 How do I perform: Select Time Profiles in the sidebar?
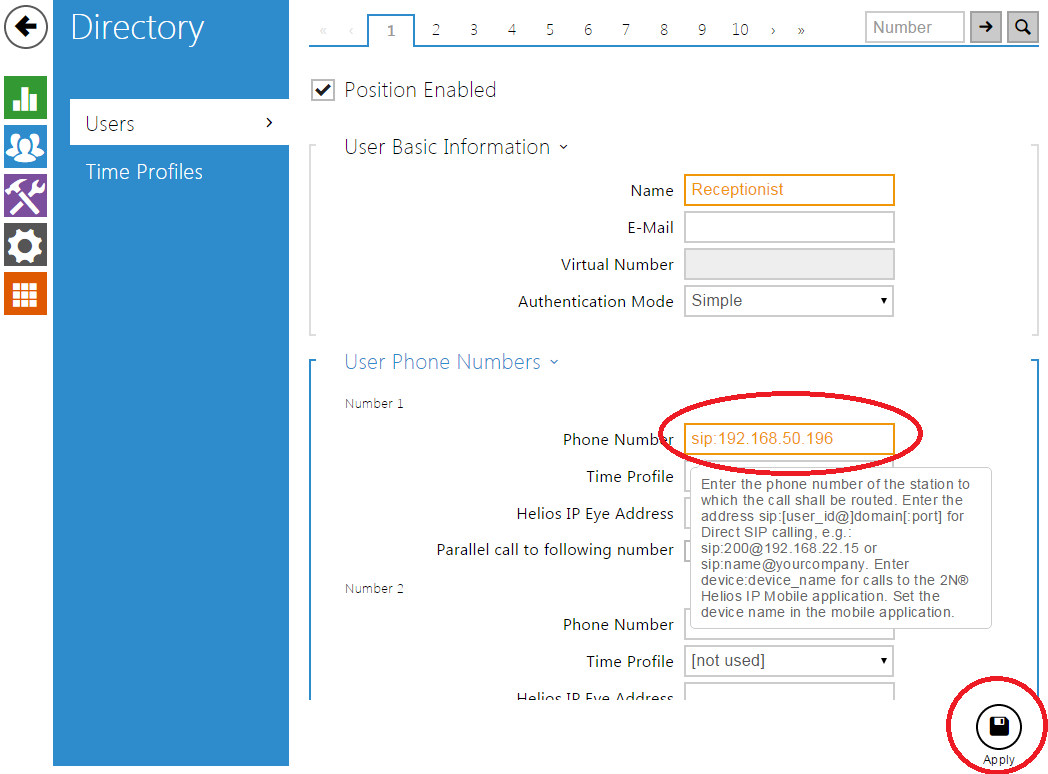(144, 172)
